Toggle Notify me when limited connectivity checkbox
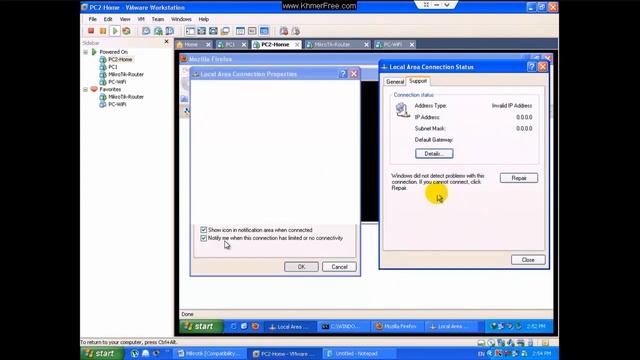Screen dimensions: 640x360 (x=204, y=238)
